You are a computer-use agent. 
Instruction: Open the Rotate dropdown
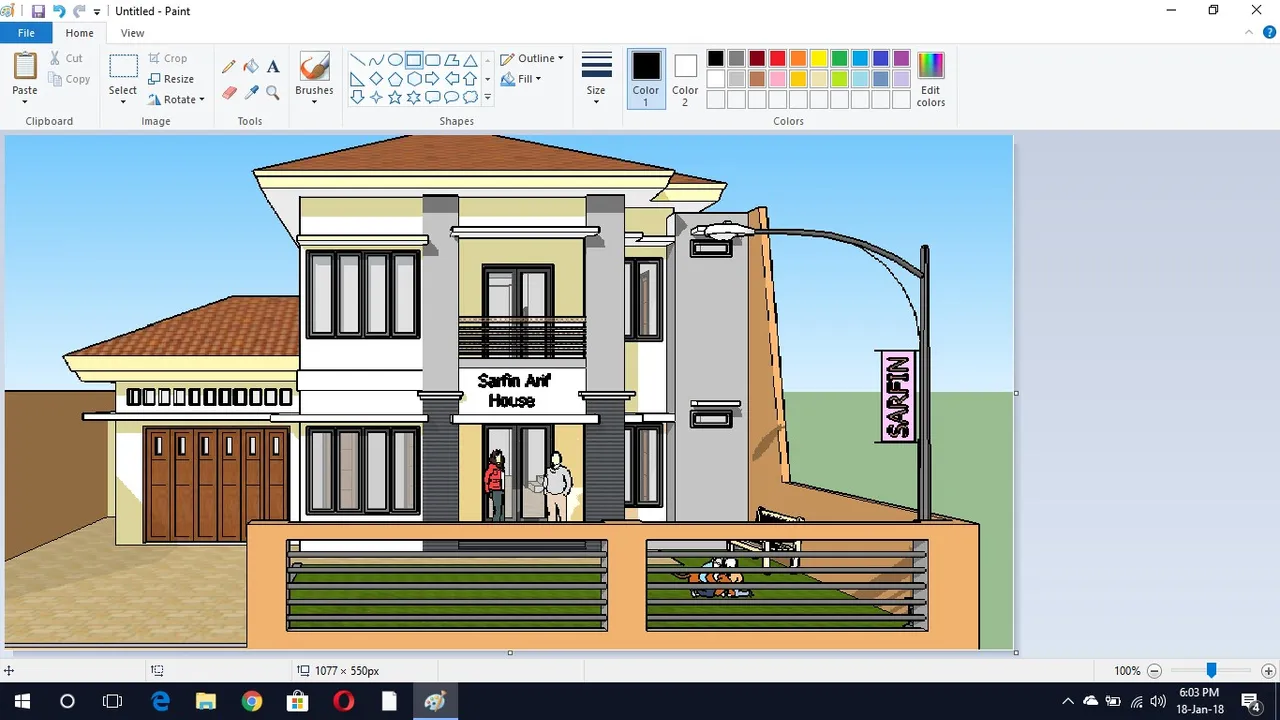[x=177, y=100]
